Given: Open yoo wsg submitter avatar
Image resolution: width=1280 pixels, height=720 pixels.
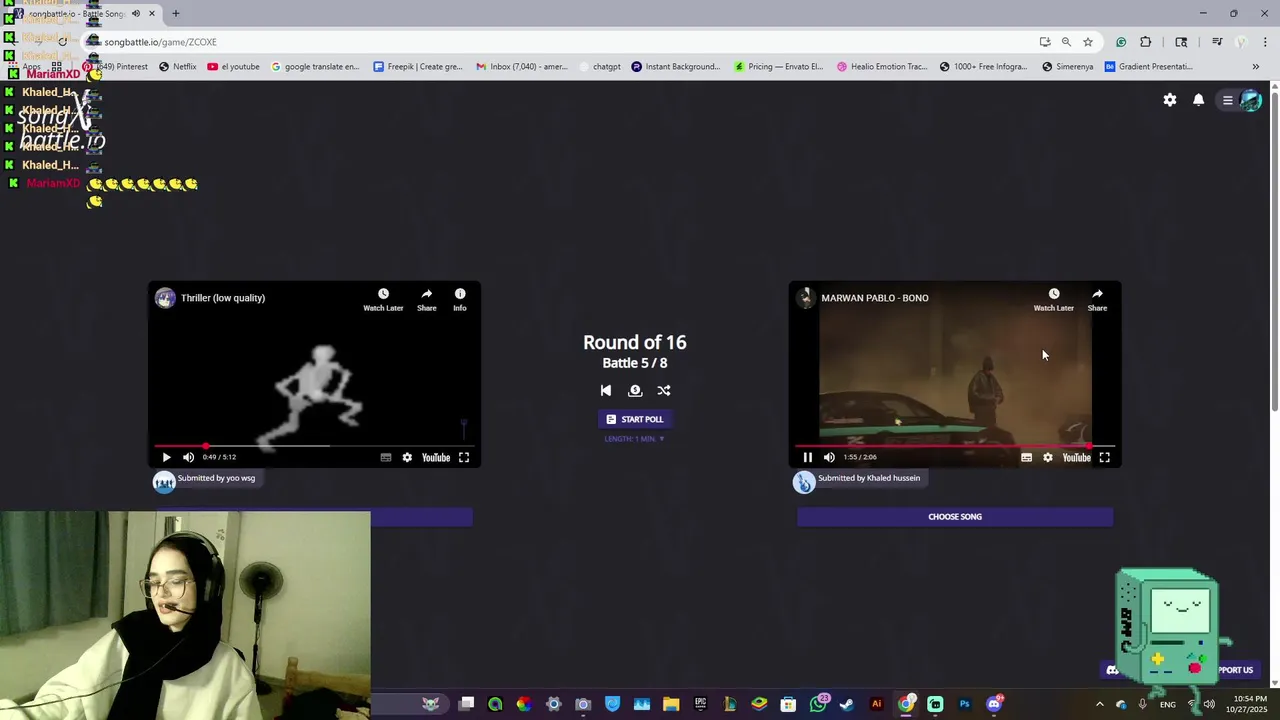Looking at the screenshot, I should pos(164,482).
